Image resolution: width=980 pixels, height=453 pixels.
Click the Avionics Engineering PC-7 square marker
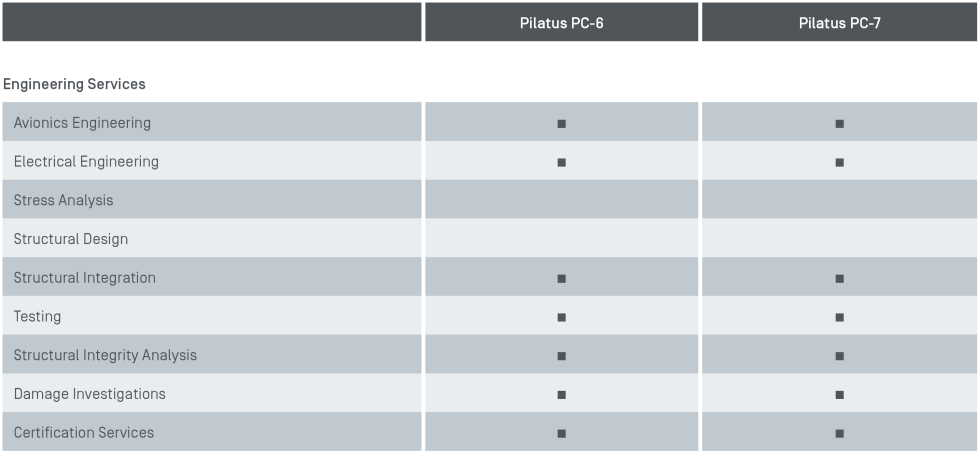[x=839, y=124]
